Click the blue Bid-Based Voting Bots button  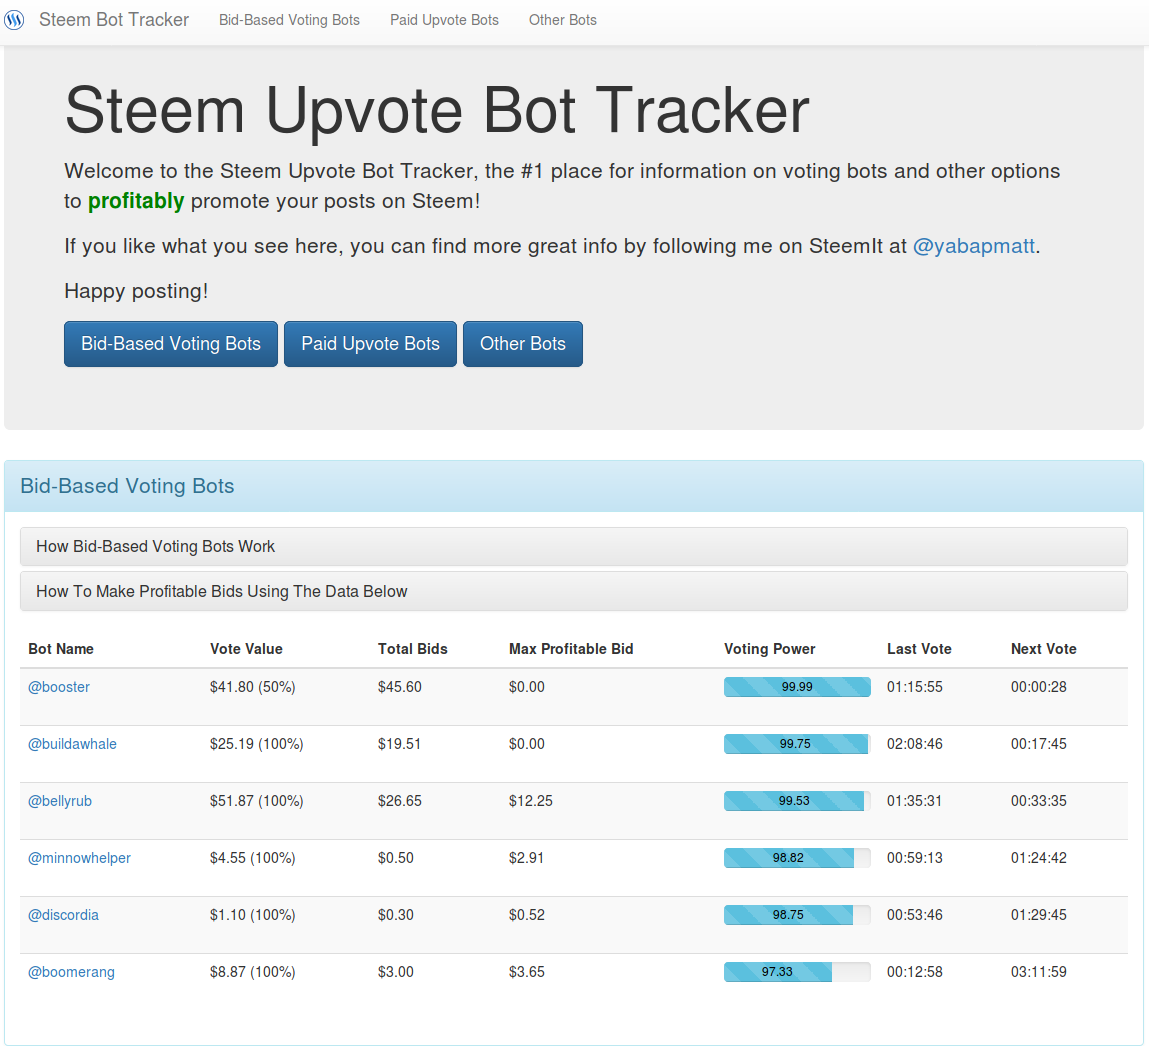[x=171, y=344]
